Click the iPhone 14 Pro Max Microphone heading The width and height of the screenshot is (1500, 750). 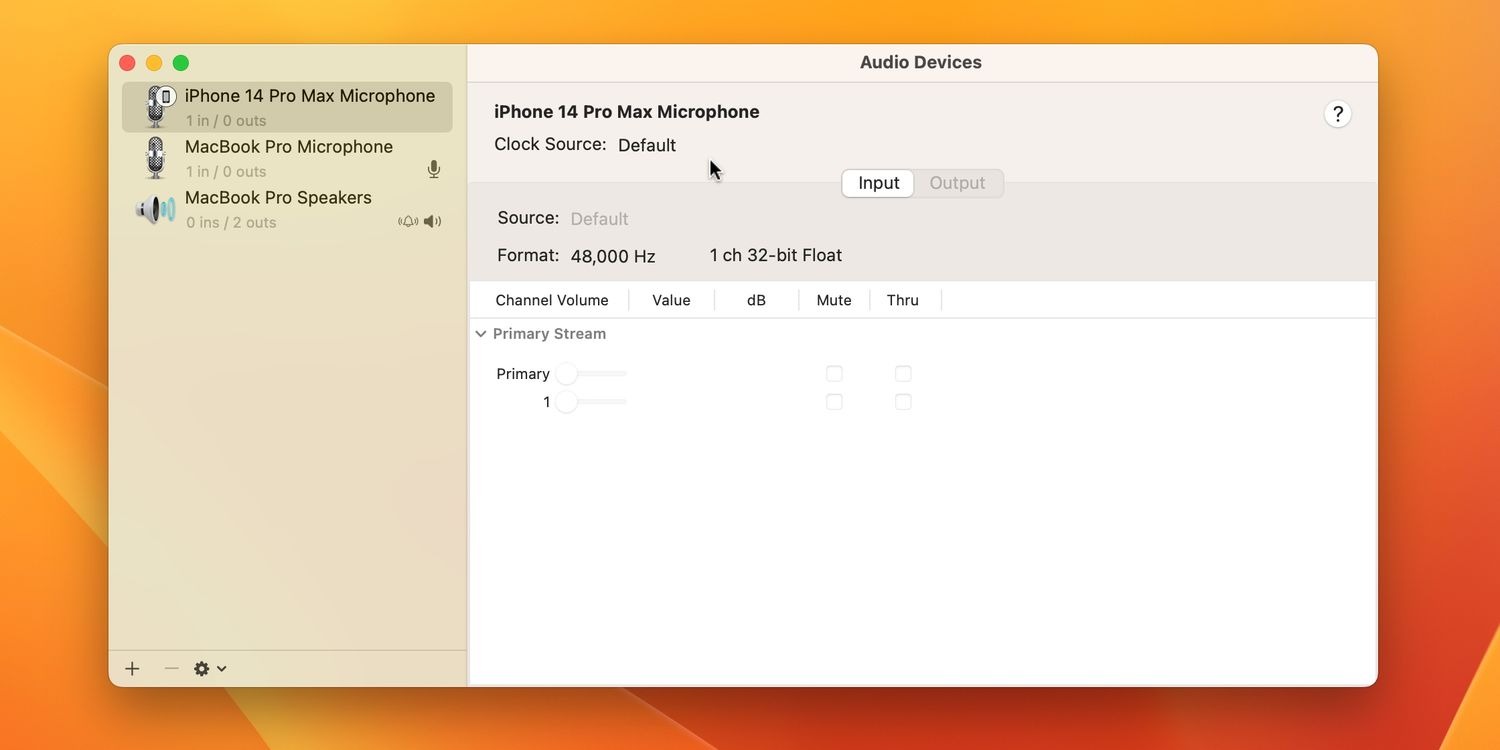627,112
